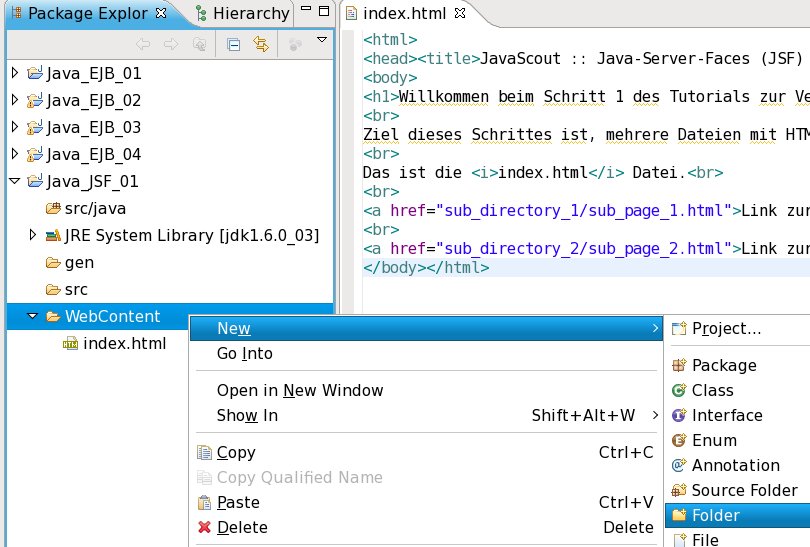Toggle Link with Editor icon
Screen dimensions: 810x547
pyautogui.click(x=261, y=44)
